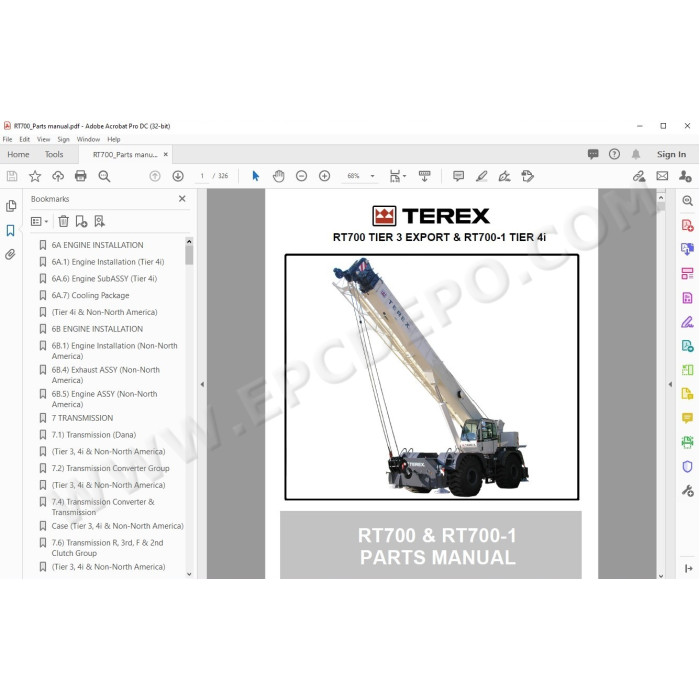Open bookmark 7 TRANSMISSION
This screenshot has height=700, width=700.
83,418
